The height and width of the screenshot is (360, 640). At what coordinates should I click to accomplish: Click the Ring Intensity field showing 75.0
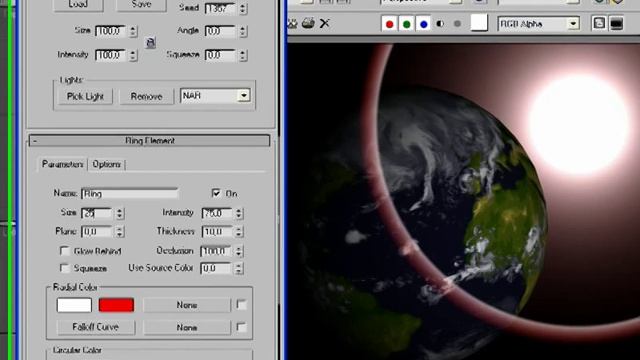click(x=218, y=213)
